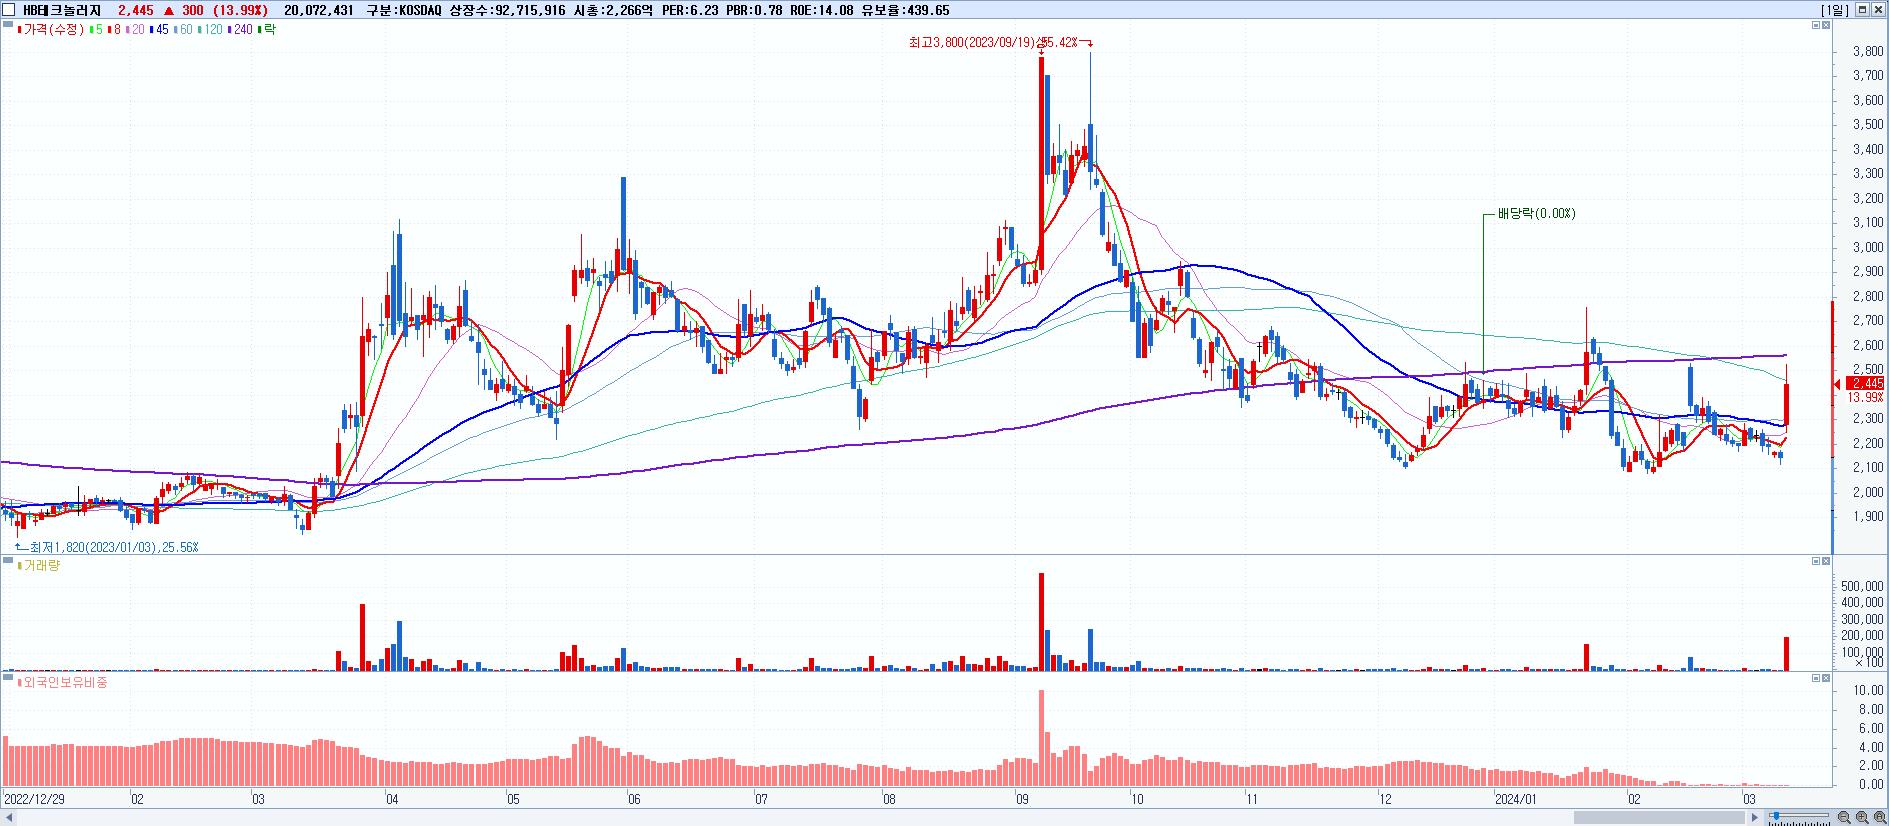The width and height of the screenshot is (1889, 826).
Task: Click the 배당락(0.00%) marker label
Action: pyautogui.click(x=1536, y=214)
